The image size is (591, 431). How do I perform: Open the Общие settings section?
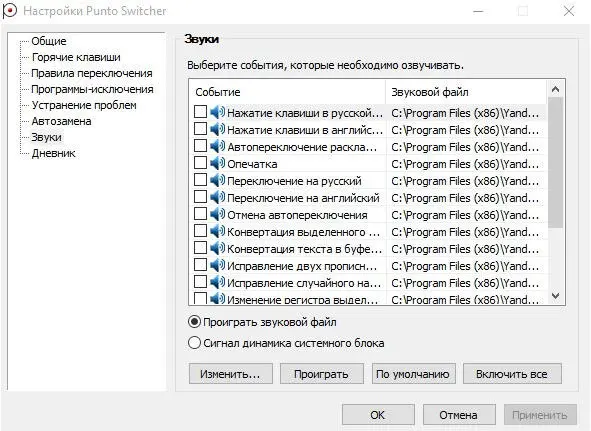(49, 41)
